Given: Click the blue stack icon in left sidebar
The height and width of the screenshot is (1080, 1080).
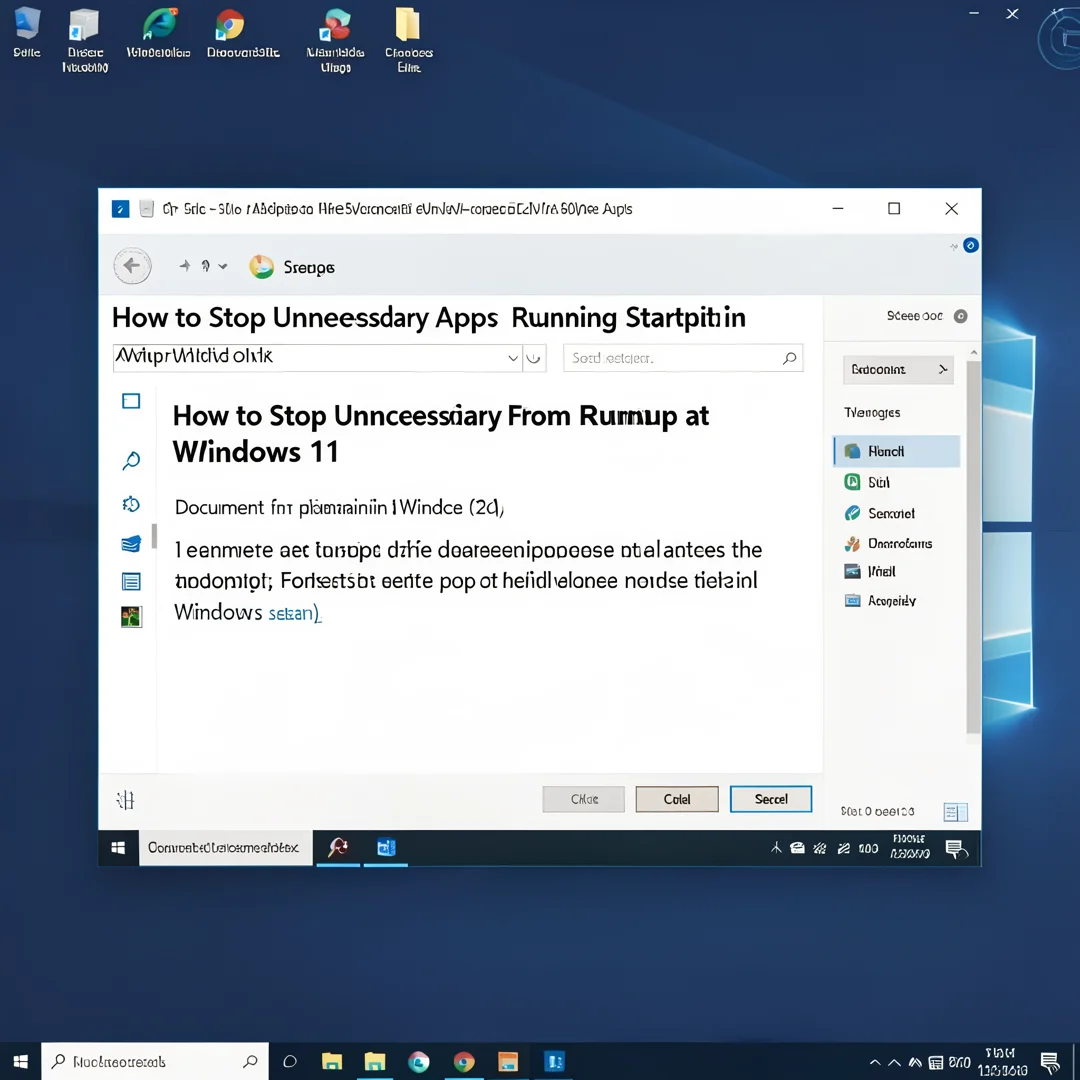Looking at the screenshot, I should 131,543.
